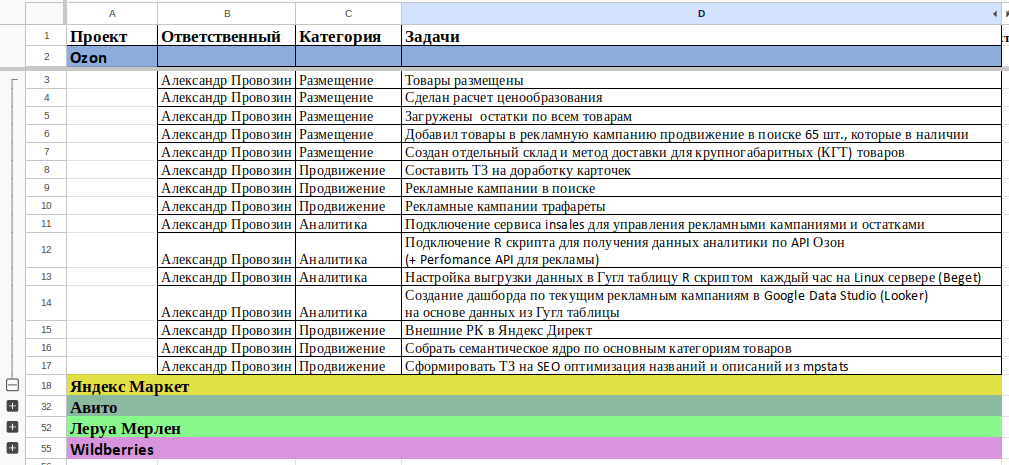Expand the Леруа Мерлен row group

(x=12, y=427)
